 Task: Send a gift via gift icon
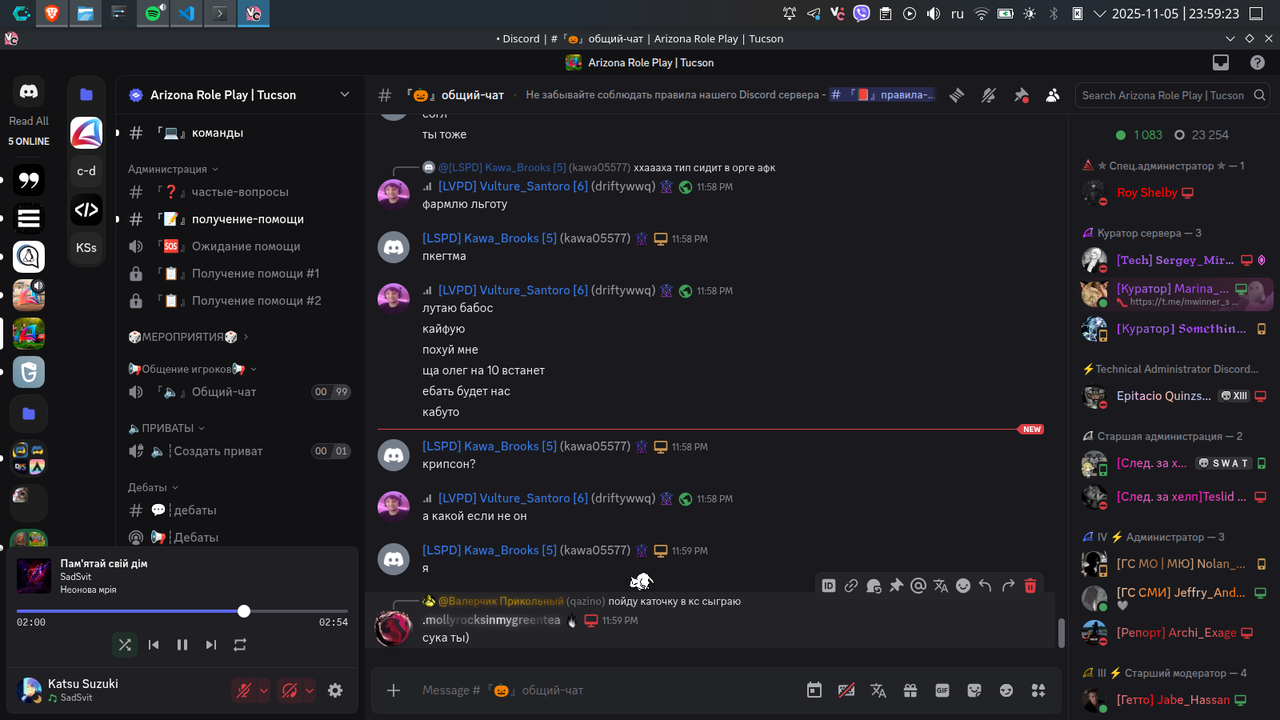tap(910, 690)
